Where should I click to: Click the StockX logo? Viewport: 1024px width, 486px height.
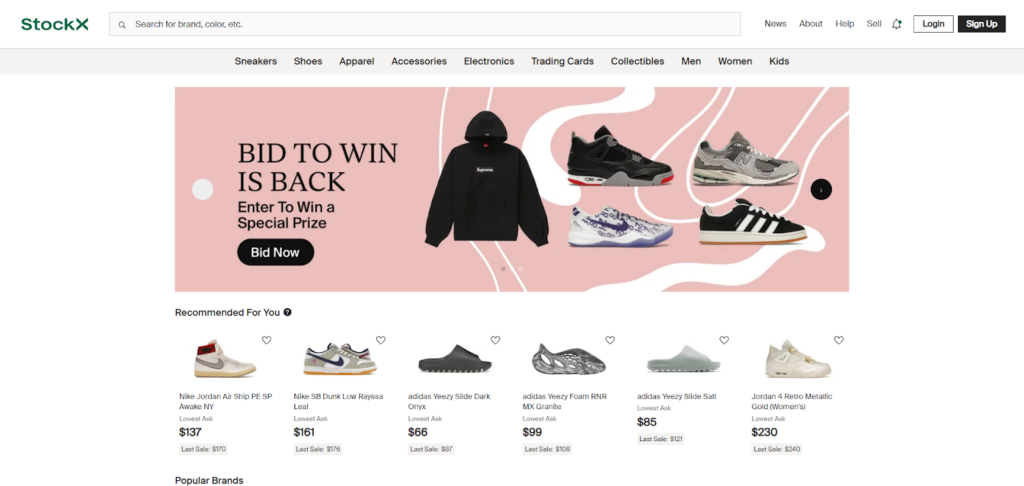click(x=55, y=24)
